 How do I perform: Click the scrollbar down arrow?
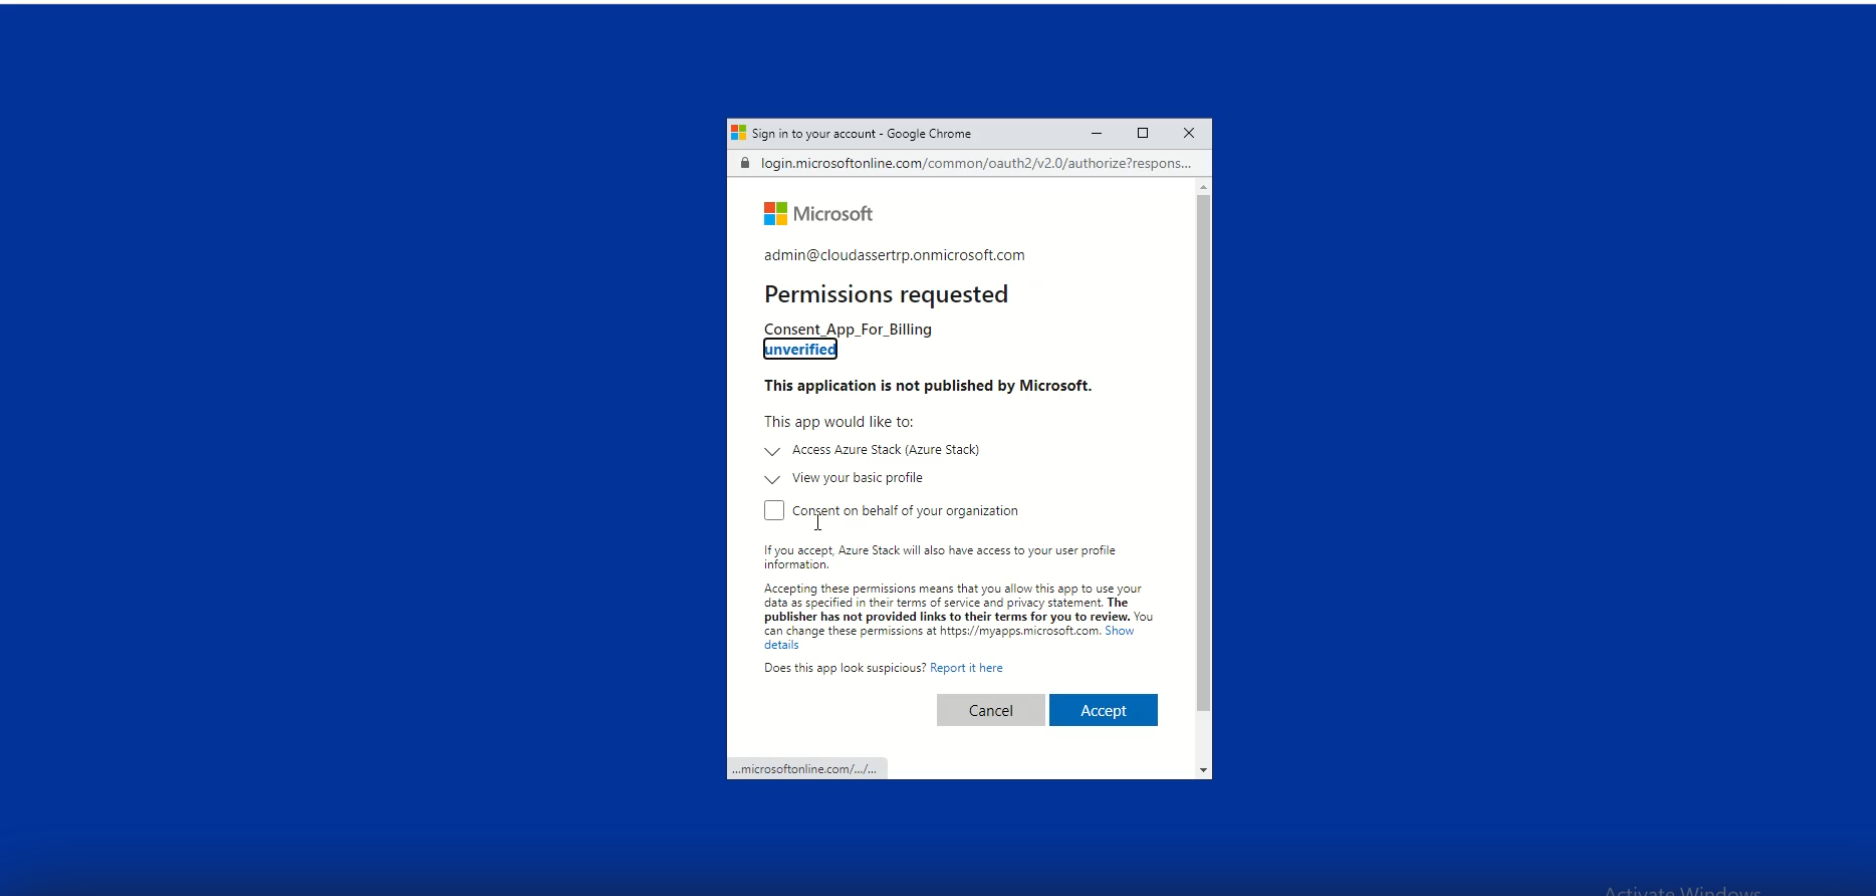1203,770
